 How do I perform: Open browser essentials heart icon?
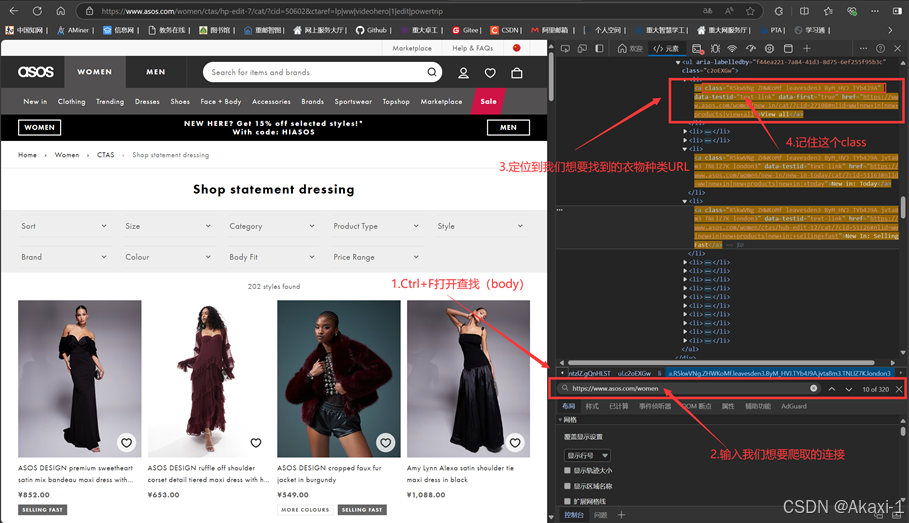pos(852,11)
